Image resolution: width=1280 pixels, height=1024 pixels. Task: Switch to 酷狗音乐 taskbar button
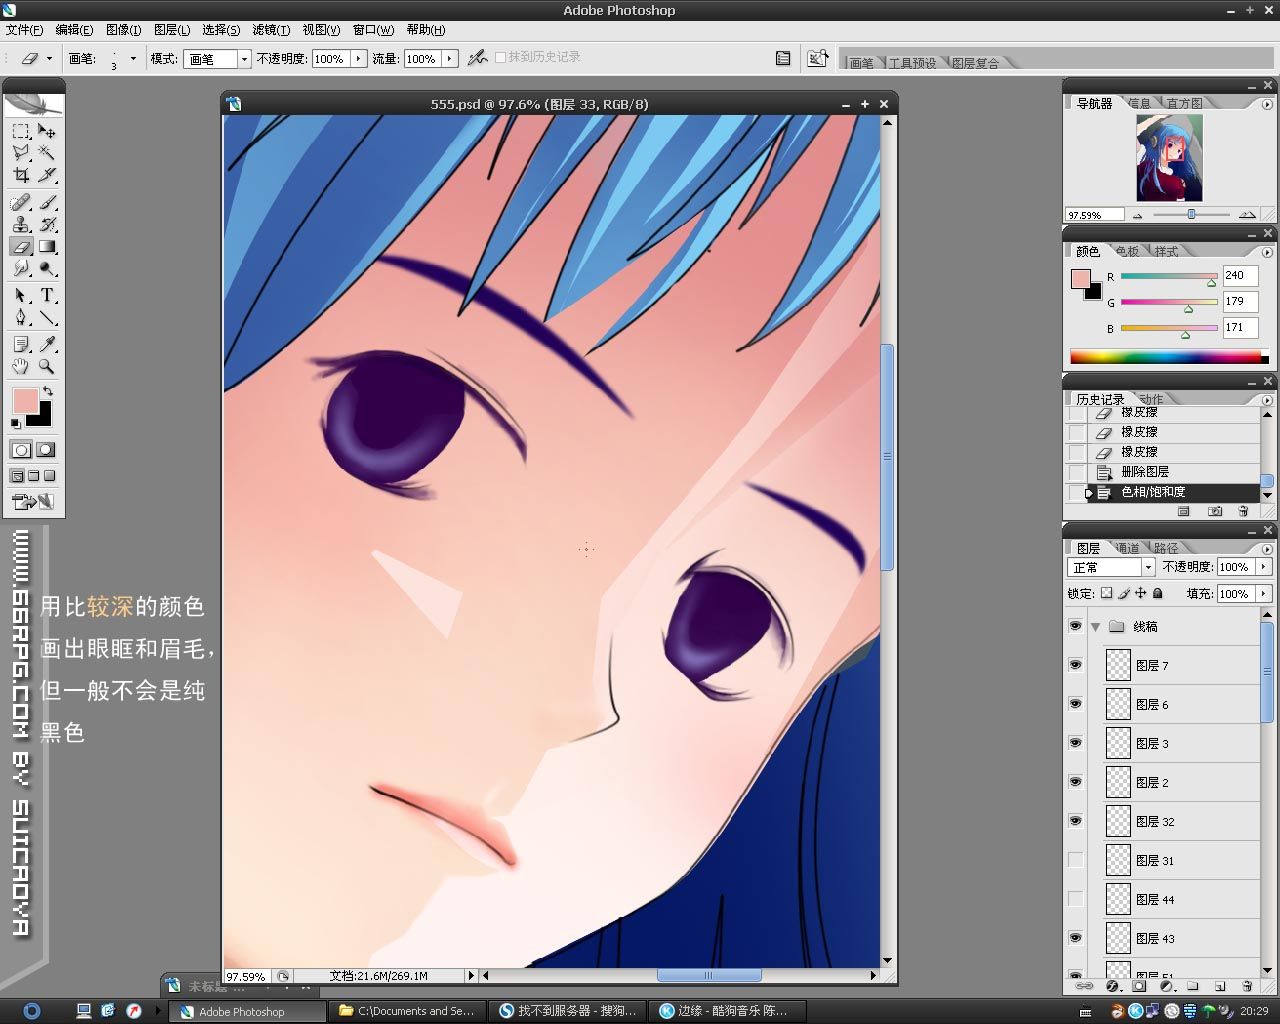click(x=727, y=1011)
